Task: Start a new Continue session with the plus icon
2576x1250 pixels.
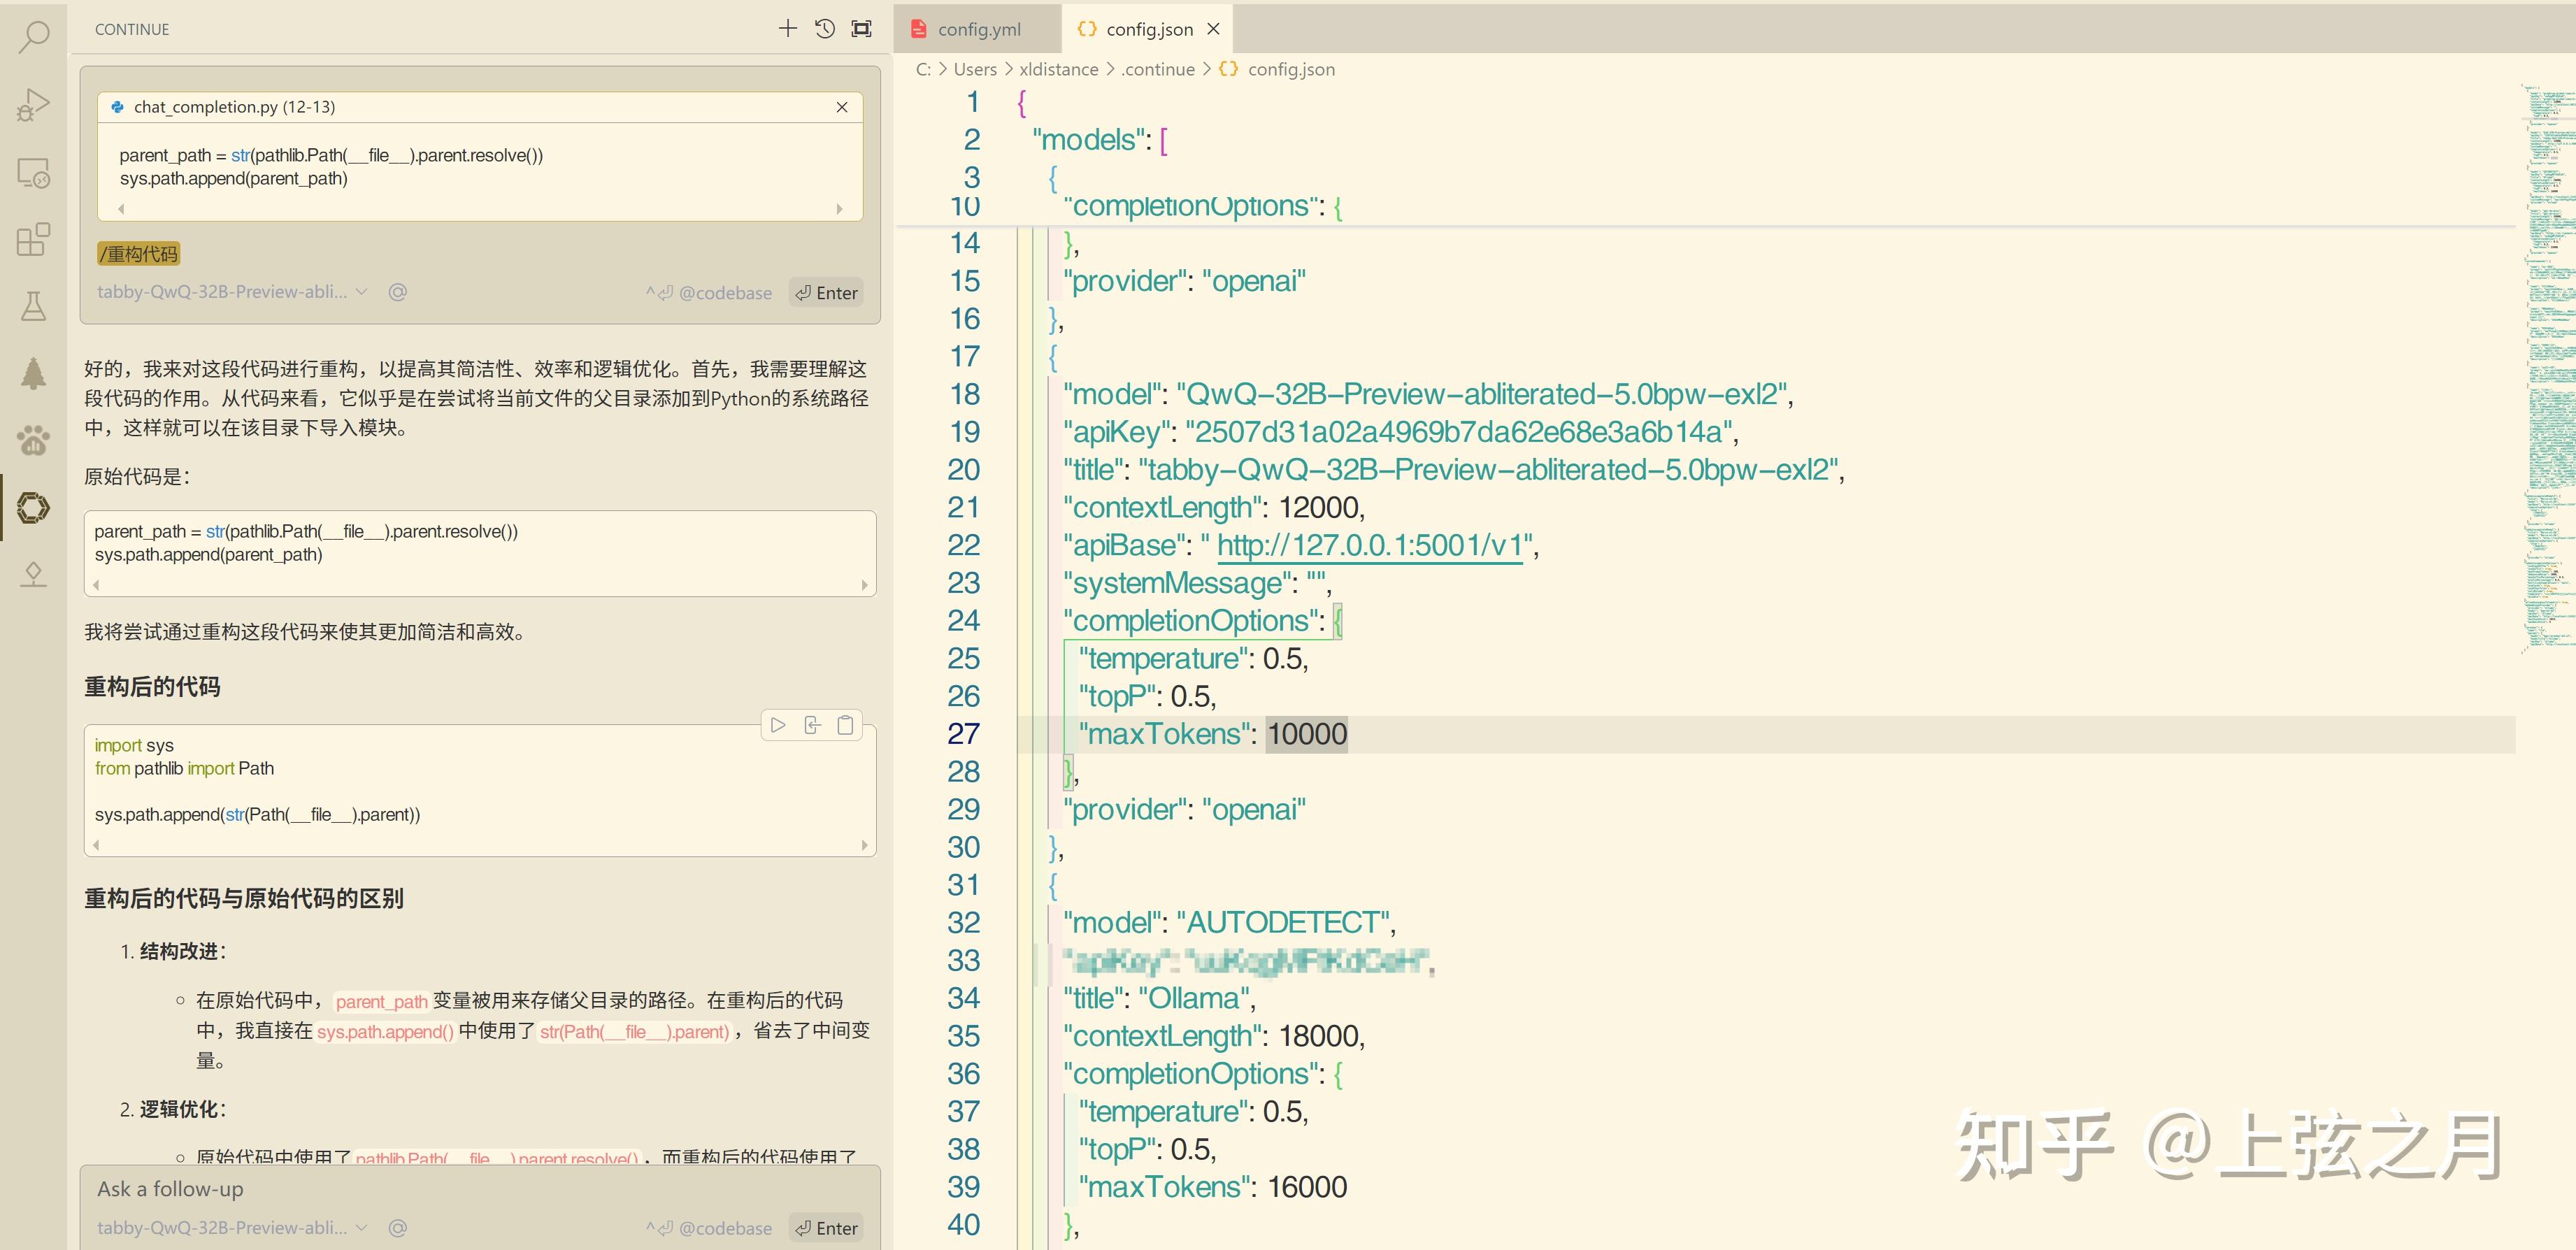Action: (x=787, y=29)
